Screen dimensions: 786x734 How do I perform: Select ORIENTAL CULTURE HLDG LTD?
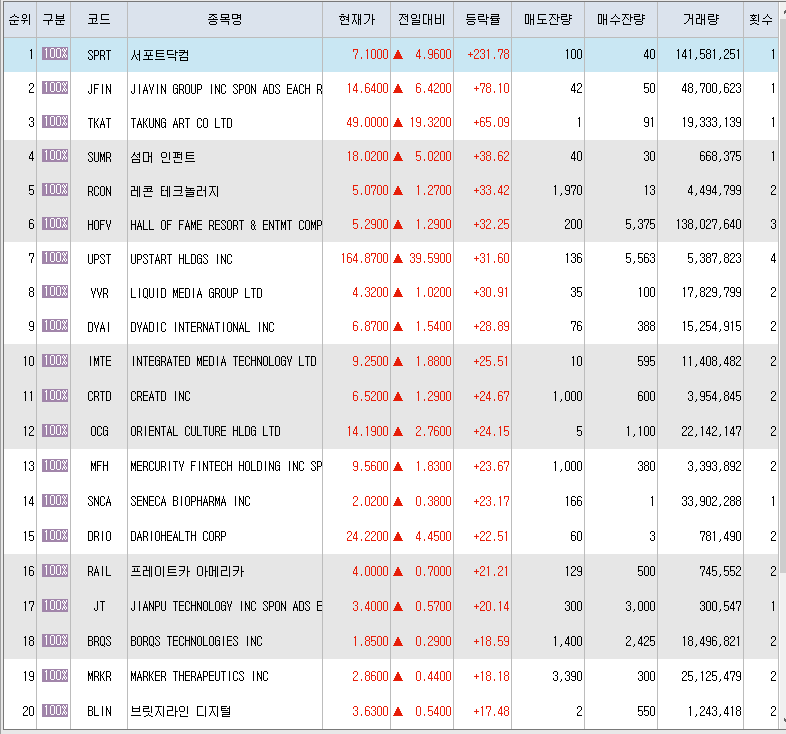[x=206, y=432]
